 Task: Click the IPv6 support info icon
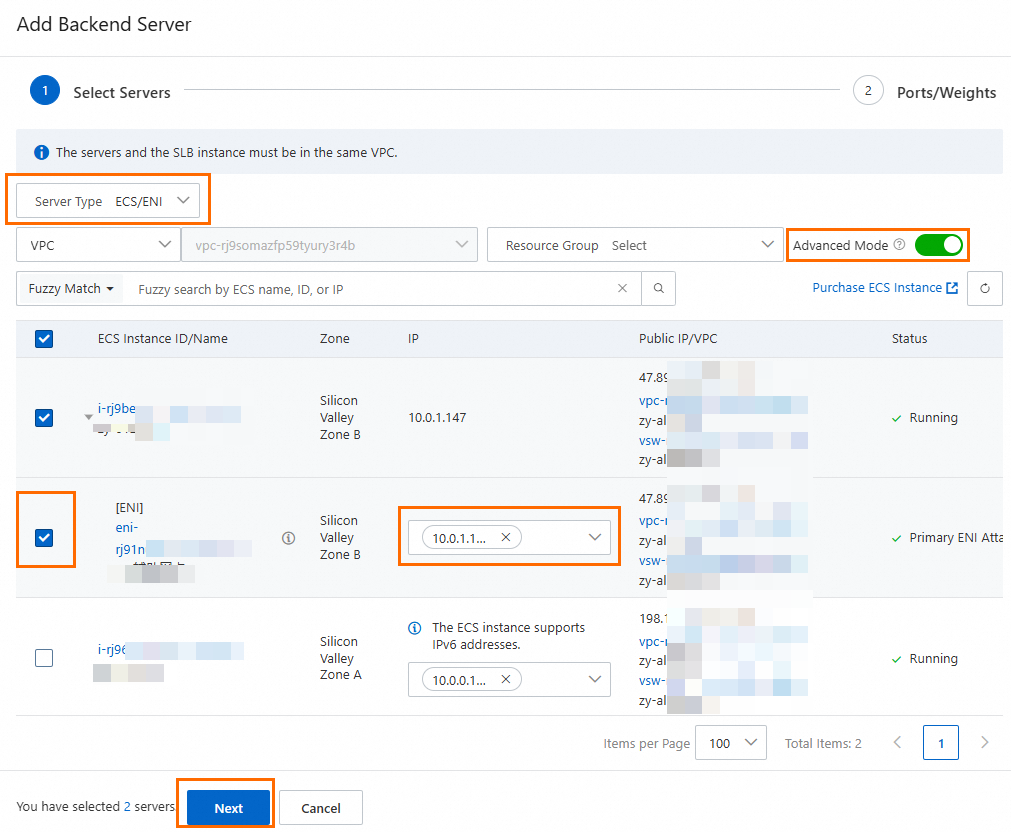coord(415,628)
